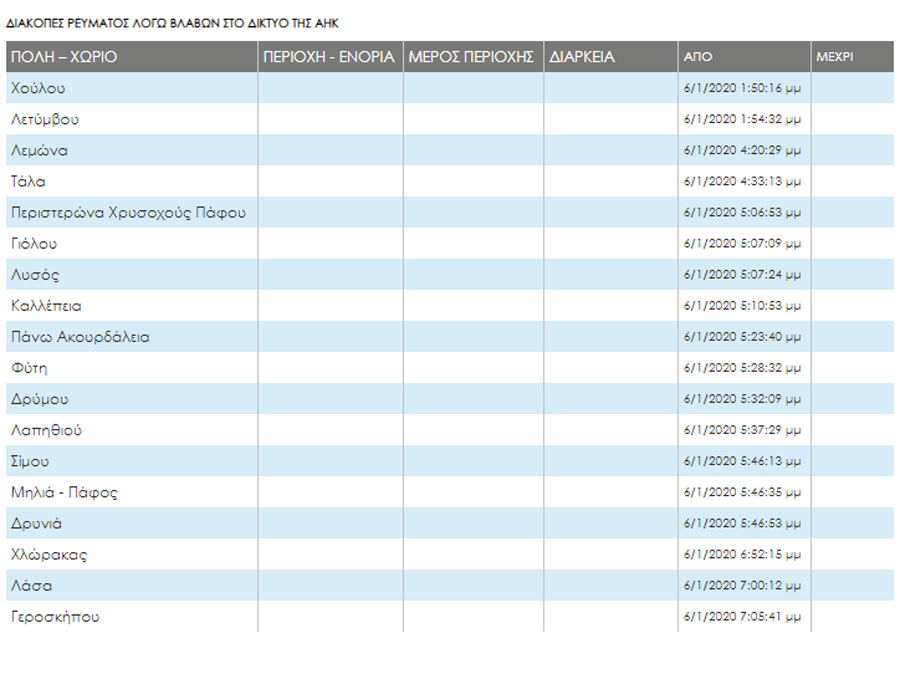Click the ΔΙΑΡΚΕΙΑ column header
This screenshot has width=900, height=674.
(x=611, y=57)
